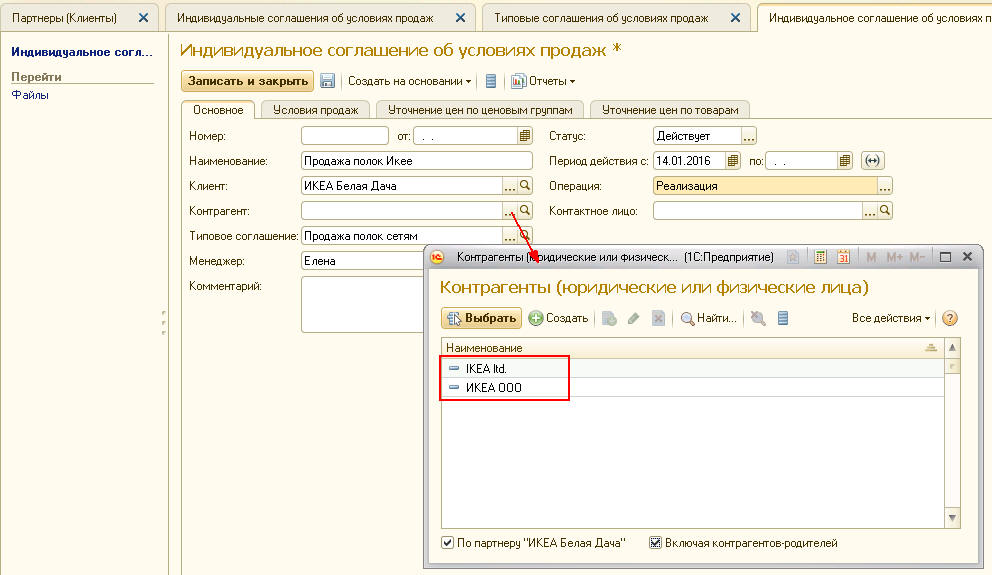Toggle the Включая контрагентов-родителей checkbox
This screenshot has width=992, height=575.
coord(655,543)
